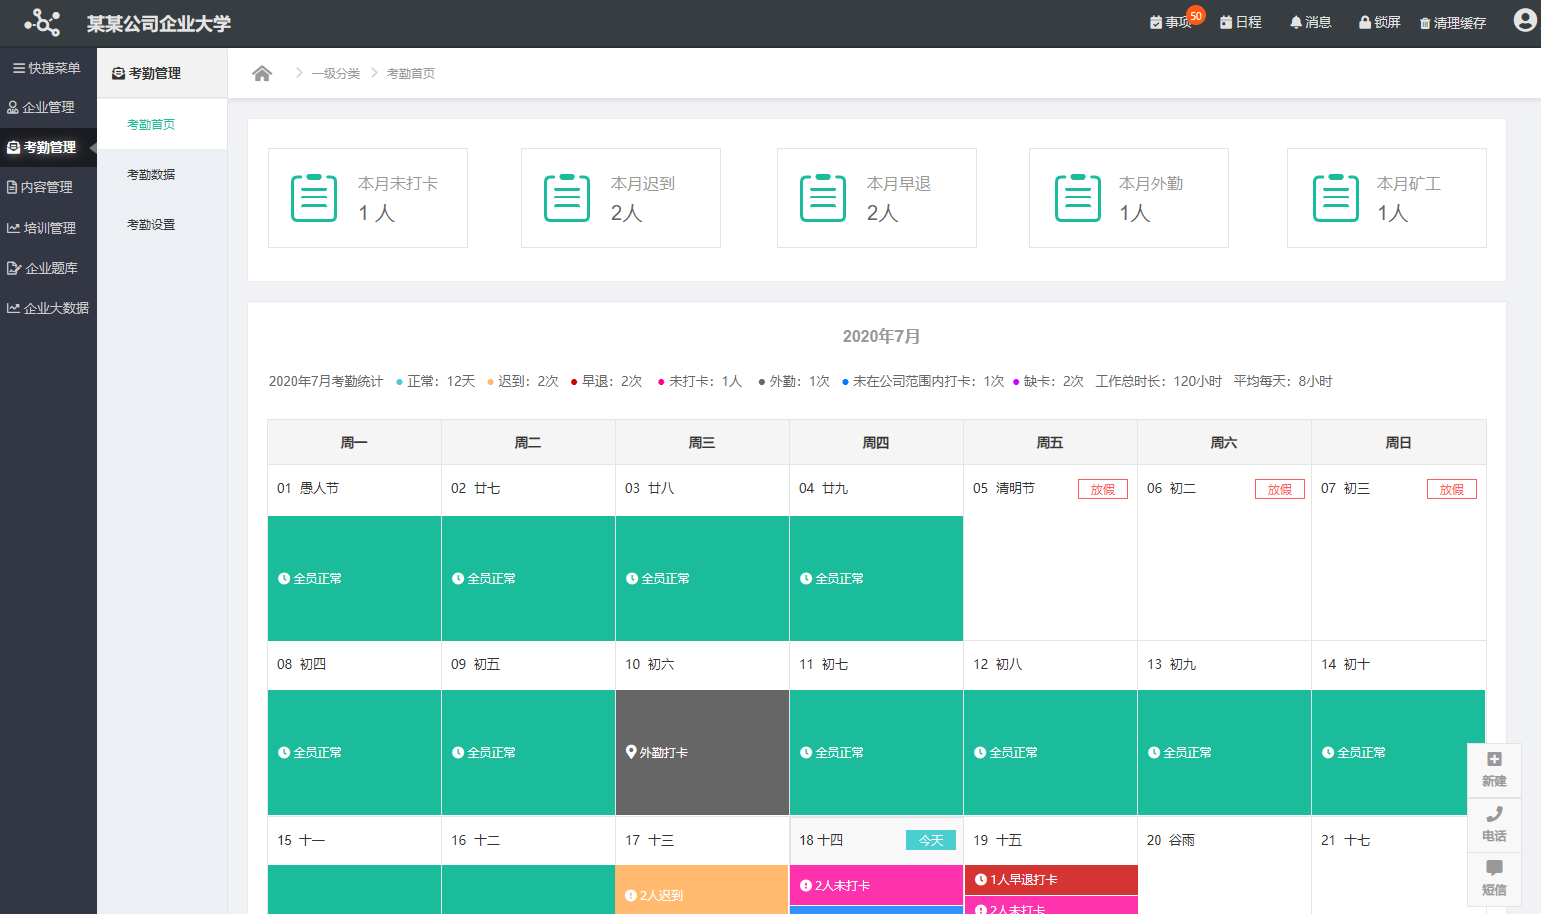Viewport: 1541px width, 914px height.
Task: Click the 2020年7月 calendar title
Action: click(881, 336)
